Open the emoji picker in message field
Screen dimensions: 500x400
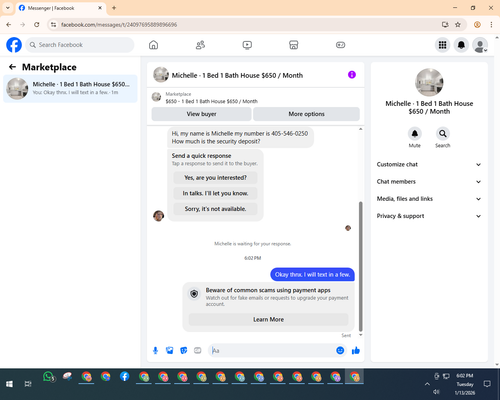click(x=340, y=350)
